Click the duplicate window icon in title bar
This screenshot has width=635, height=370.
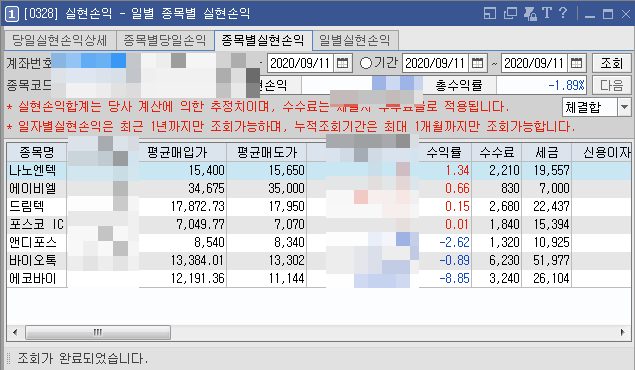point(510,13)
